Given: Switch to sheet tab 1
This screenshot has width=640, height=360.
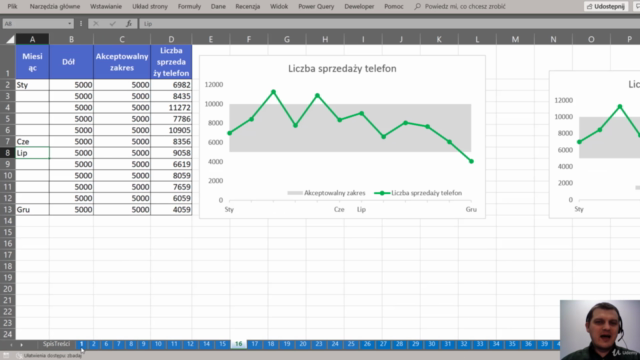Looking at the screenshot, I should 81,344.
